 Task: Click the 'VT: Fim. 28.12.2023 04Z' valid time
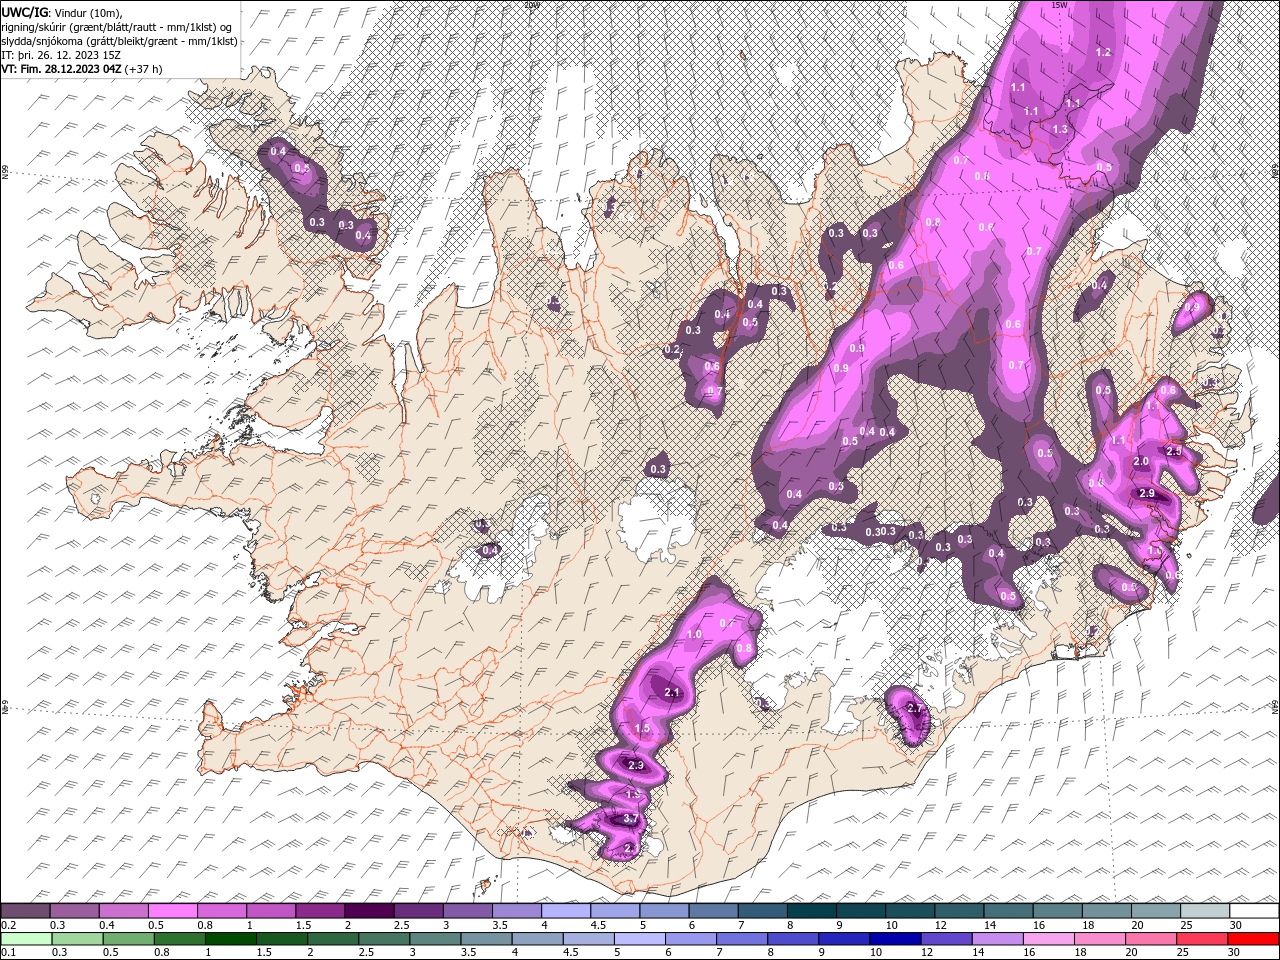pyautogui.click(x=61, y=69)
